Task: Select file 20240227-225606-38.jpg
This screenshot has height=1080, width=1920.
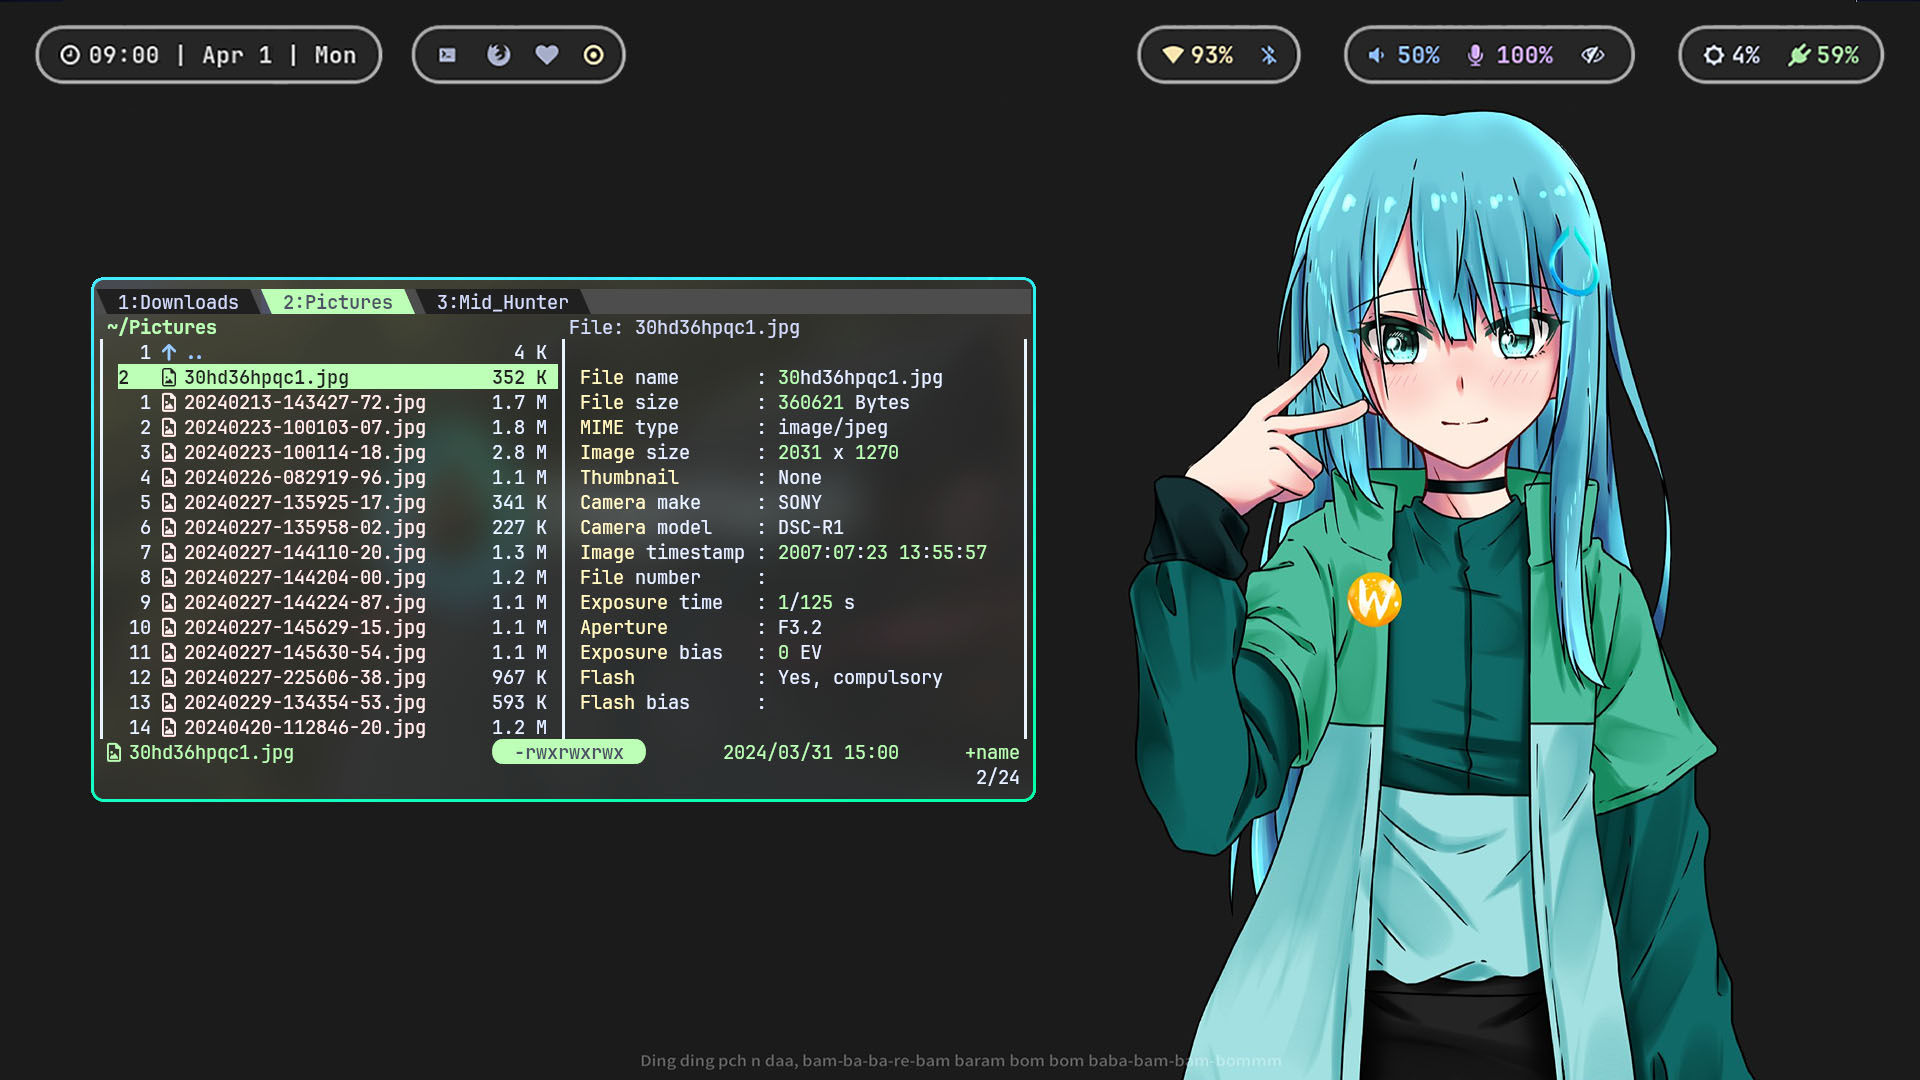Action: coord(304,678)
